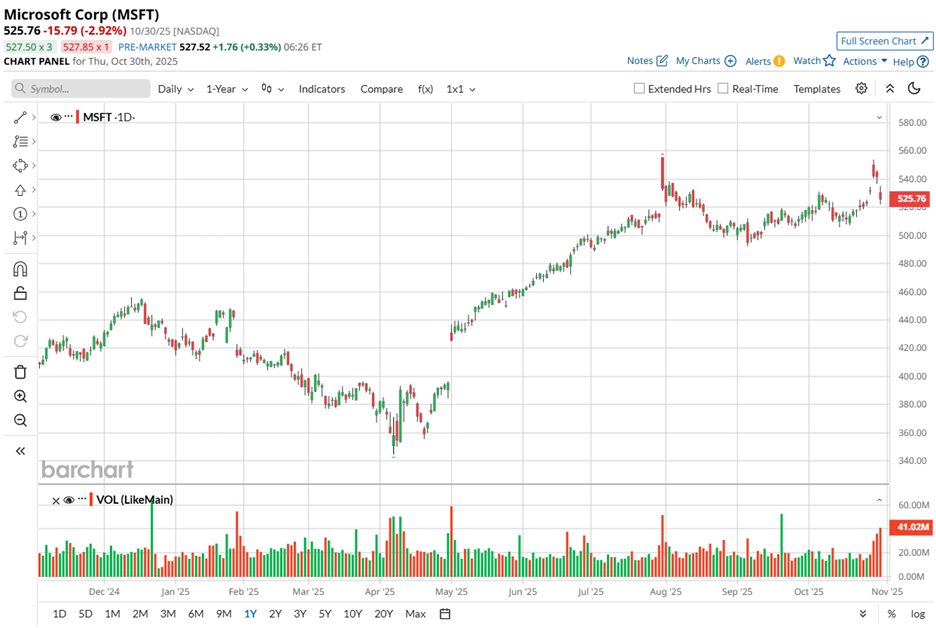Select the 2Y time range
Screen dimensions: 936x628
pyautogui.click(x=275, y=614)
